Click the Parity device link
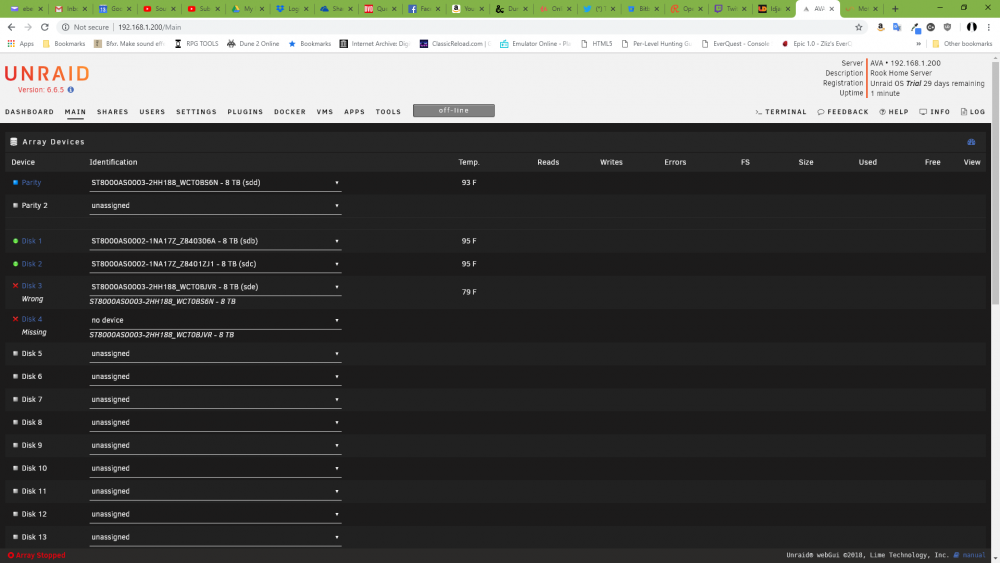This screenshot has width=1000, height=563. (31, 182)
